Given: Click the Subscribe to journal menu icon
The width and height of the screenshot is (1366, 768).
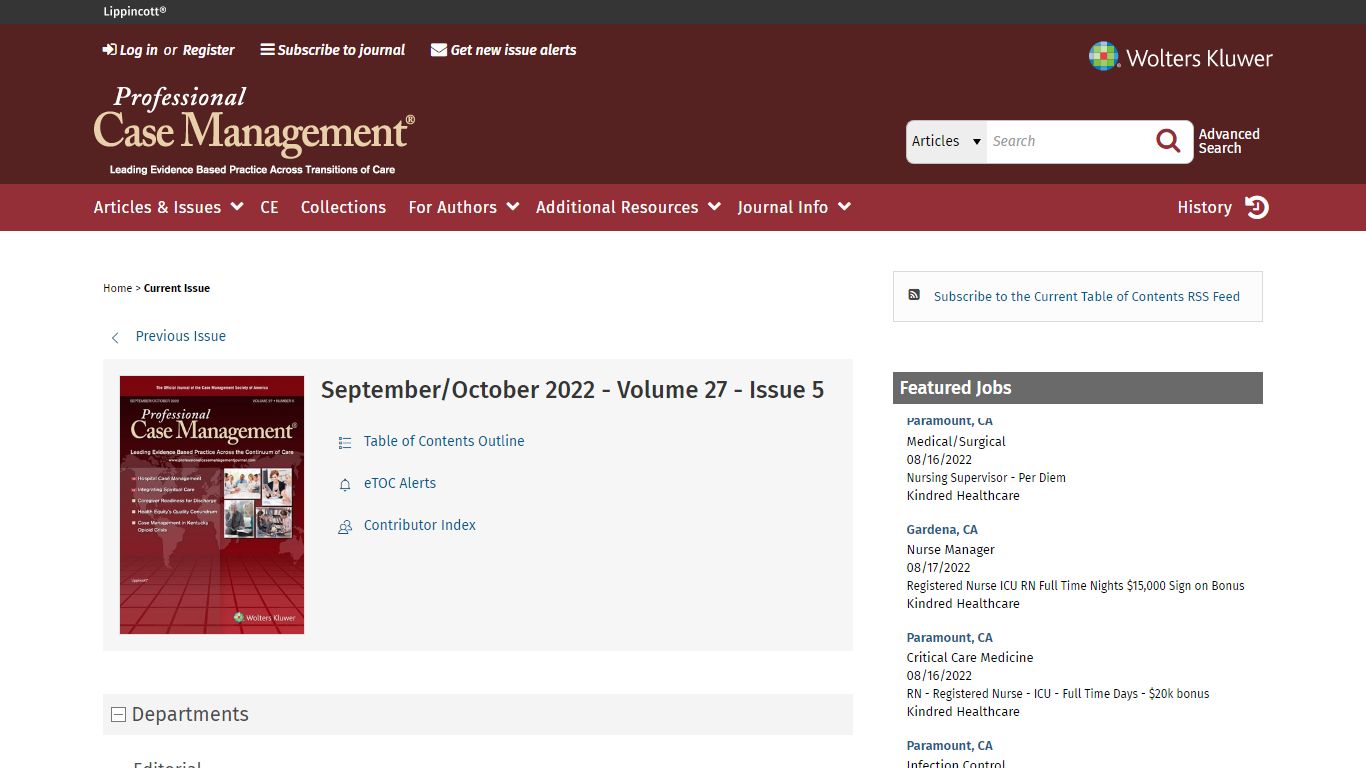Looking at the screenshot, I should click(267, 50).
